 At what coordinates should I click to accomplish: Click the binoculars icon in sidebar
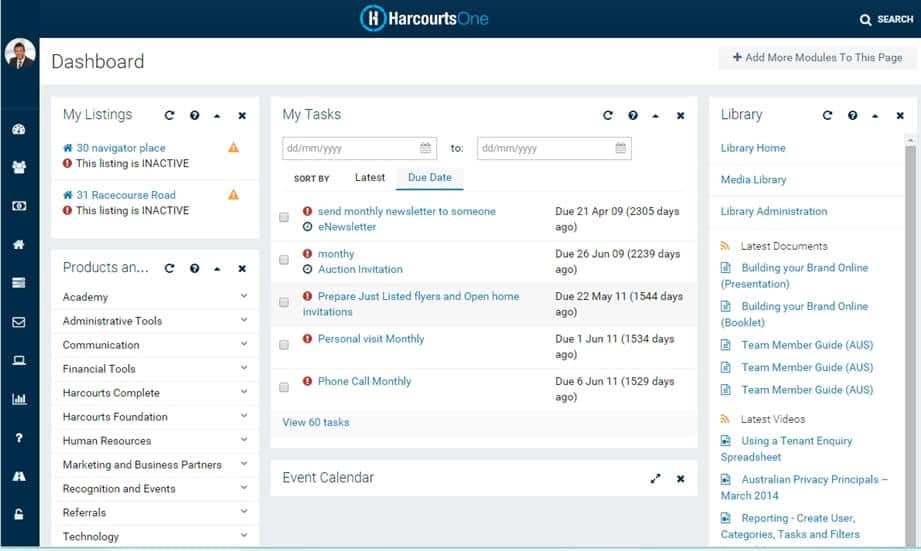[19, 476]
